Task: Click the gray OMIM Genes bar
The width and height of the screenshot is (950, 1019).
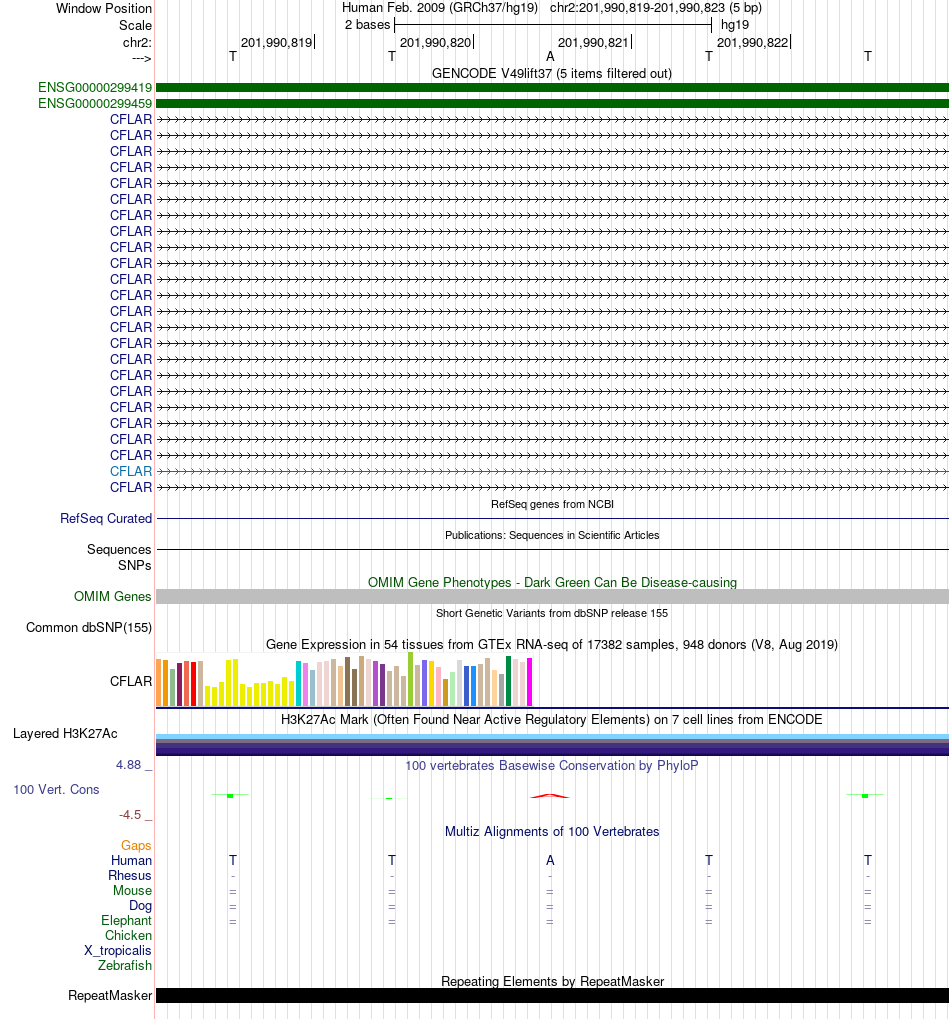Action: click(x=552, y=597)
